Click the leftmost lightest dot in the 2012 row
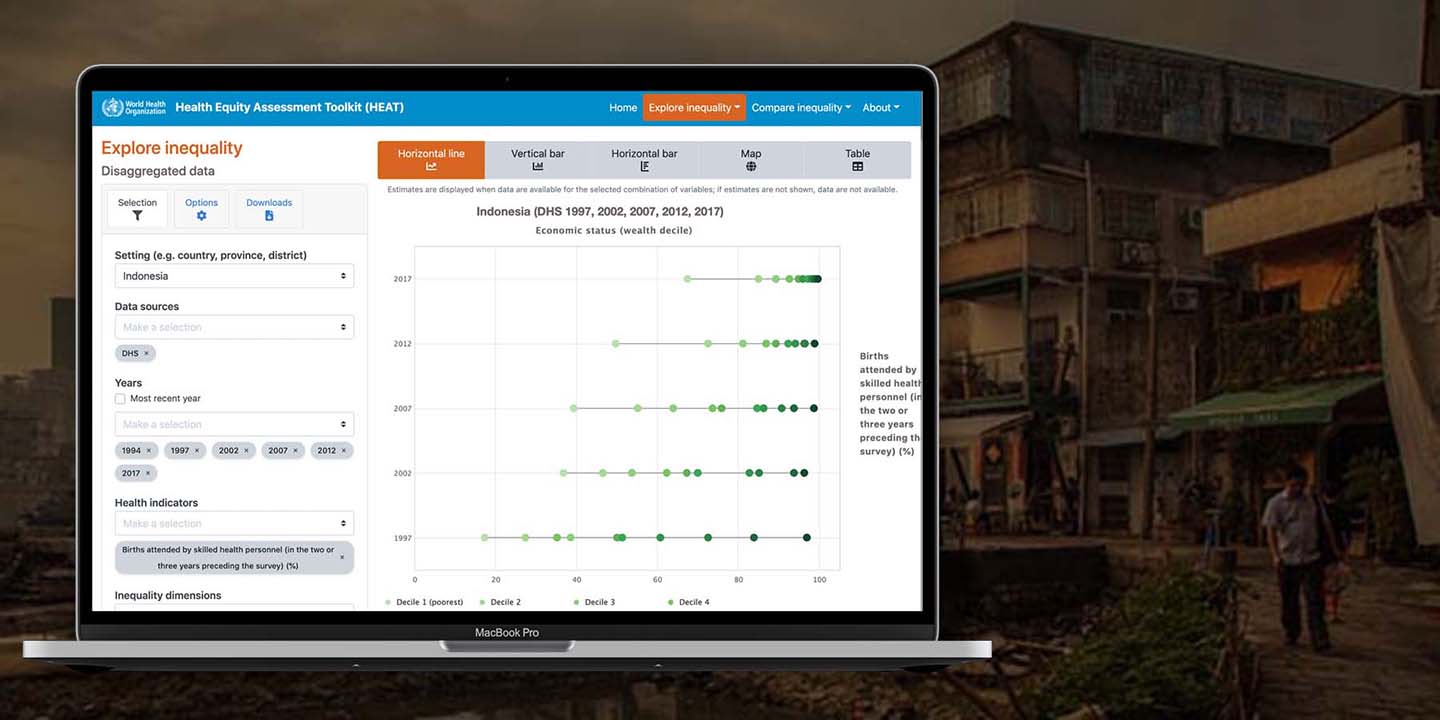1440x720 pixels. (x=615, y=344)
